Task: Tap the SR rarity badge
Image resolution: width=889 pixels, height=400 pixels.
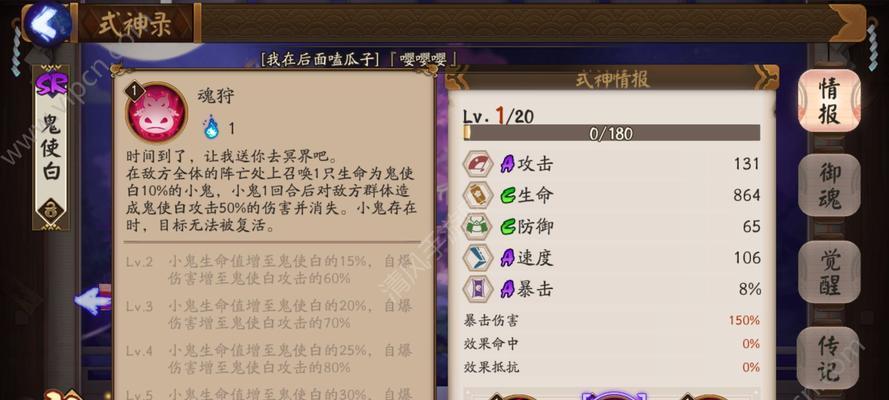Action: pyautogui.click(x=52, y=84)
